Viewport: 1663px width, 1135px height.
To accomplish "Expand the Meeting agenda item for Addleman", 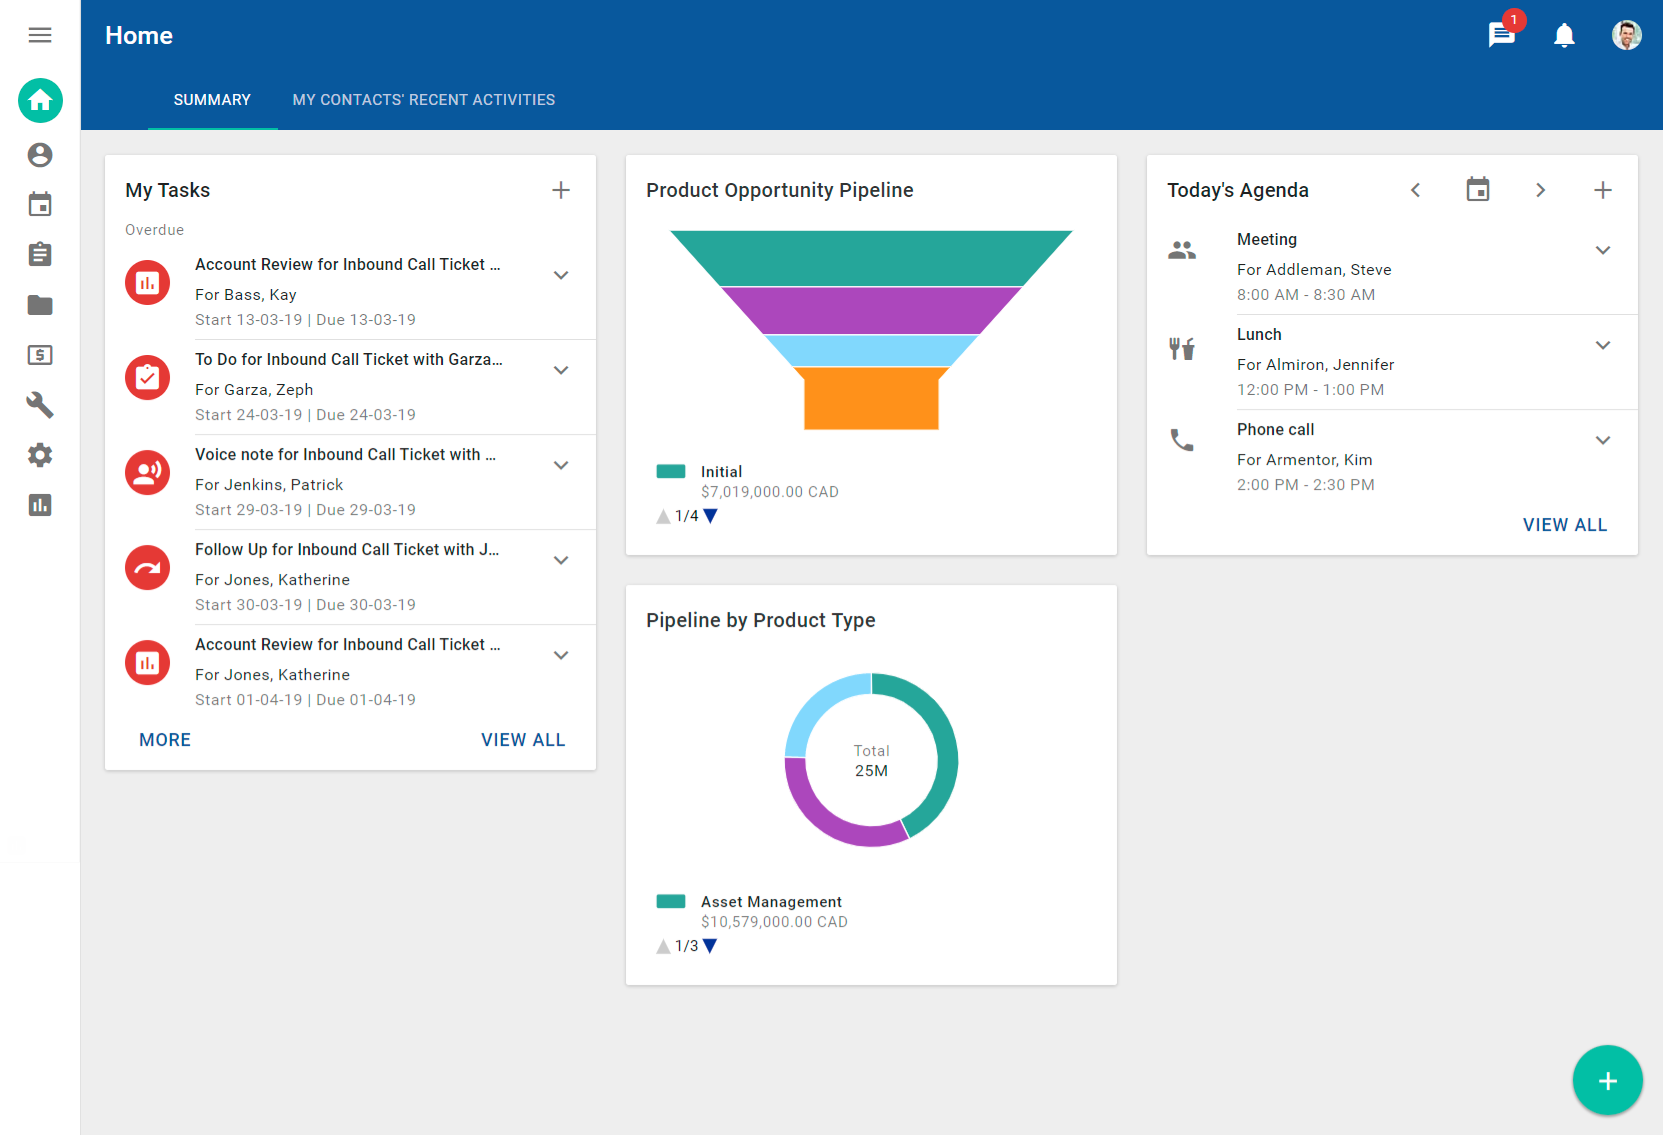I will [x=1602, y=250].
